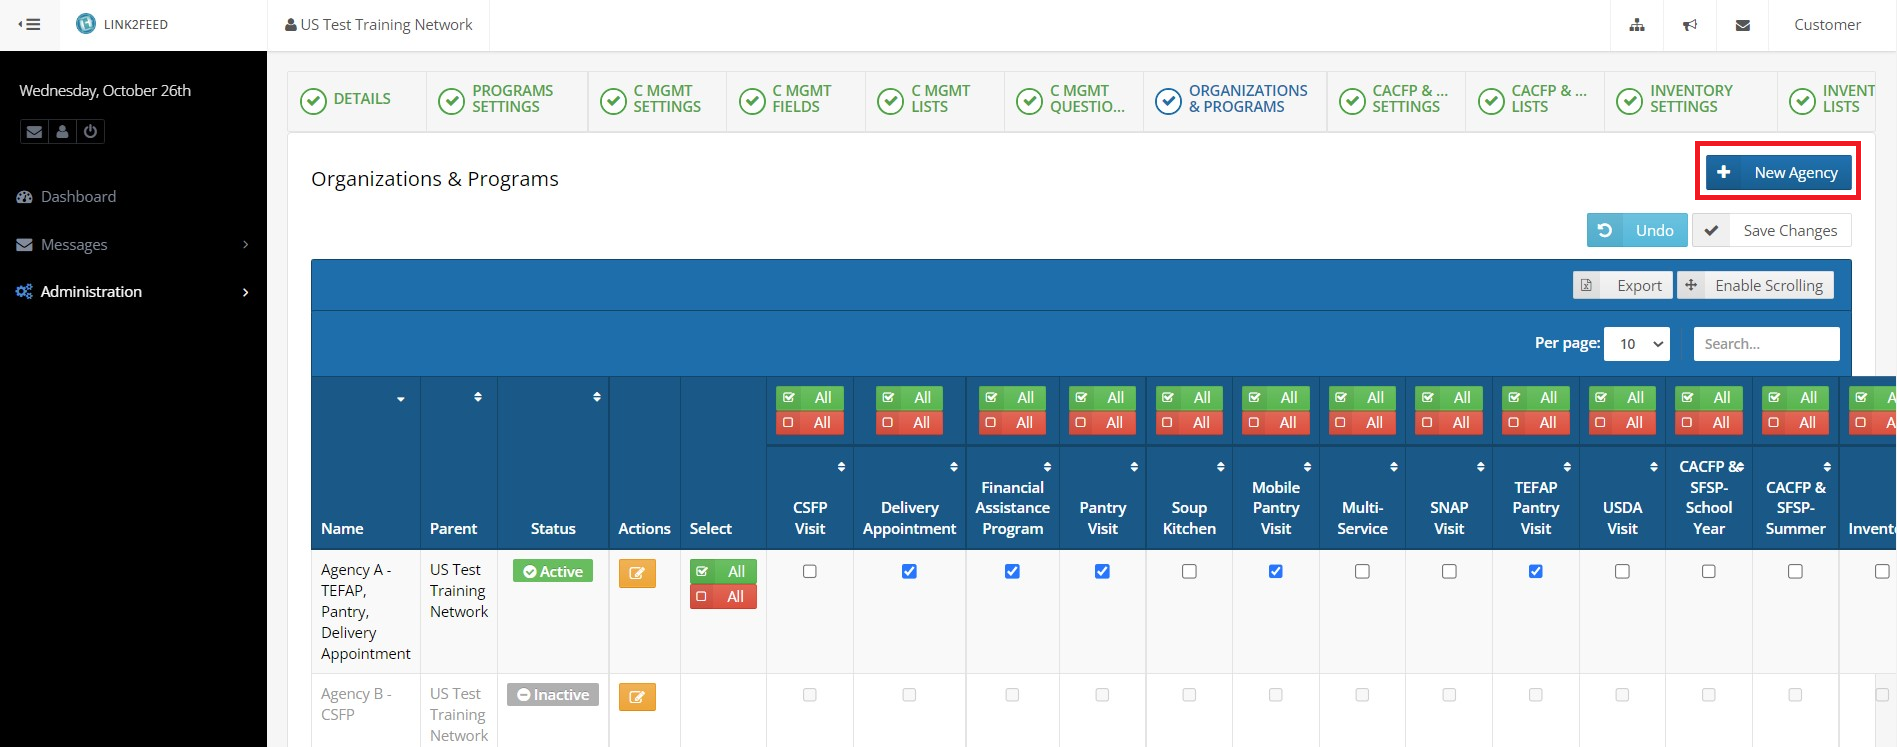Open the envelope mail icon in top bar
The image size is (1897, 747).
pos(1743,25)
